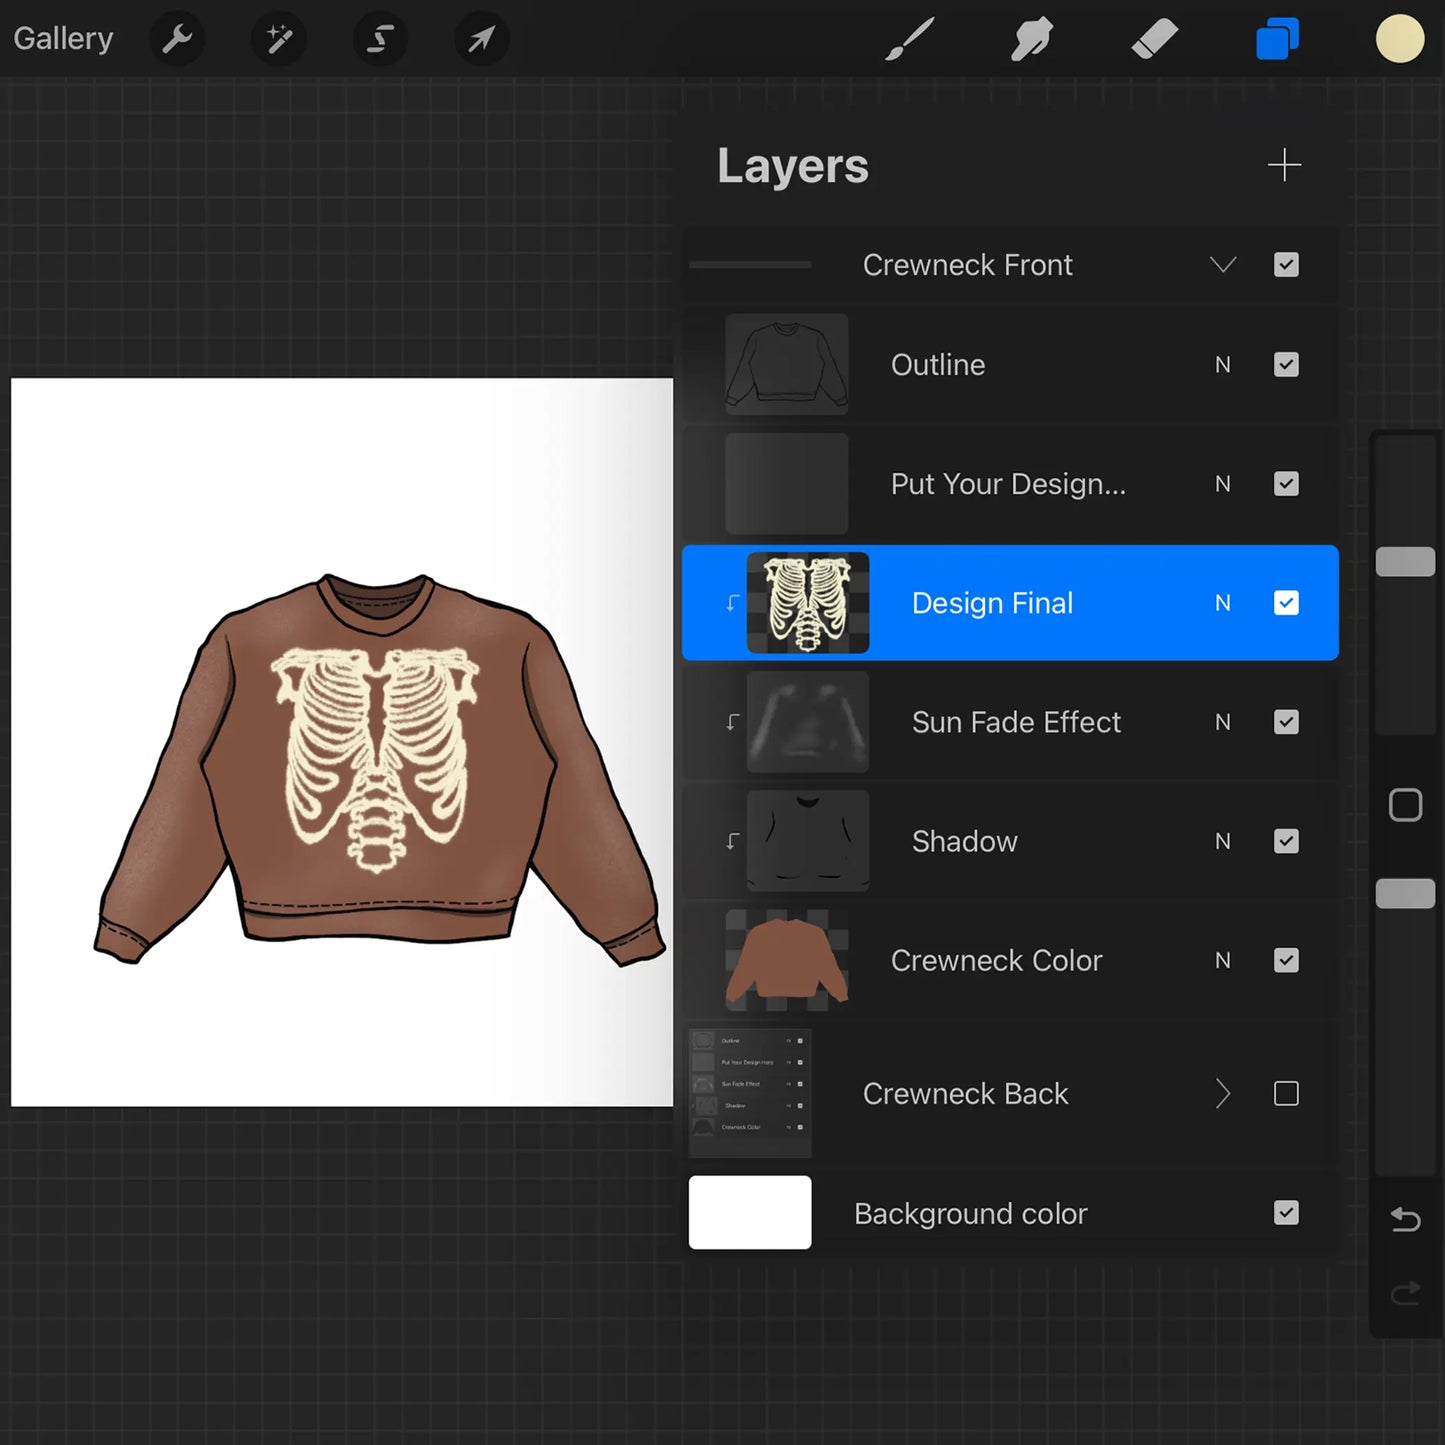
Task: Activate the Transform arrow tool
Action: click(x=482, y=40)
